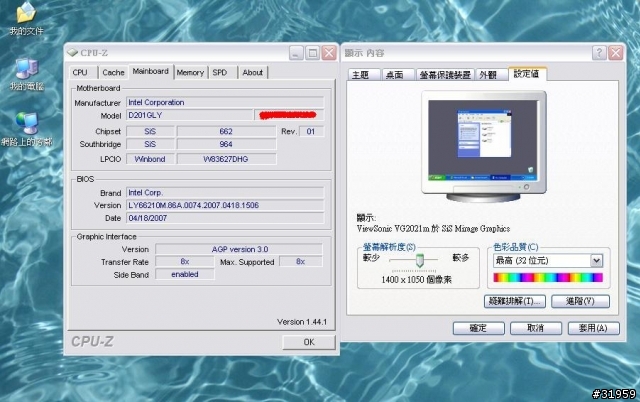Click the Manufacturer field Intel Corporation
The height and width of the screenshot is (402, 640).
pyautogui.click(x=225, y=102)
